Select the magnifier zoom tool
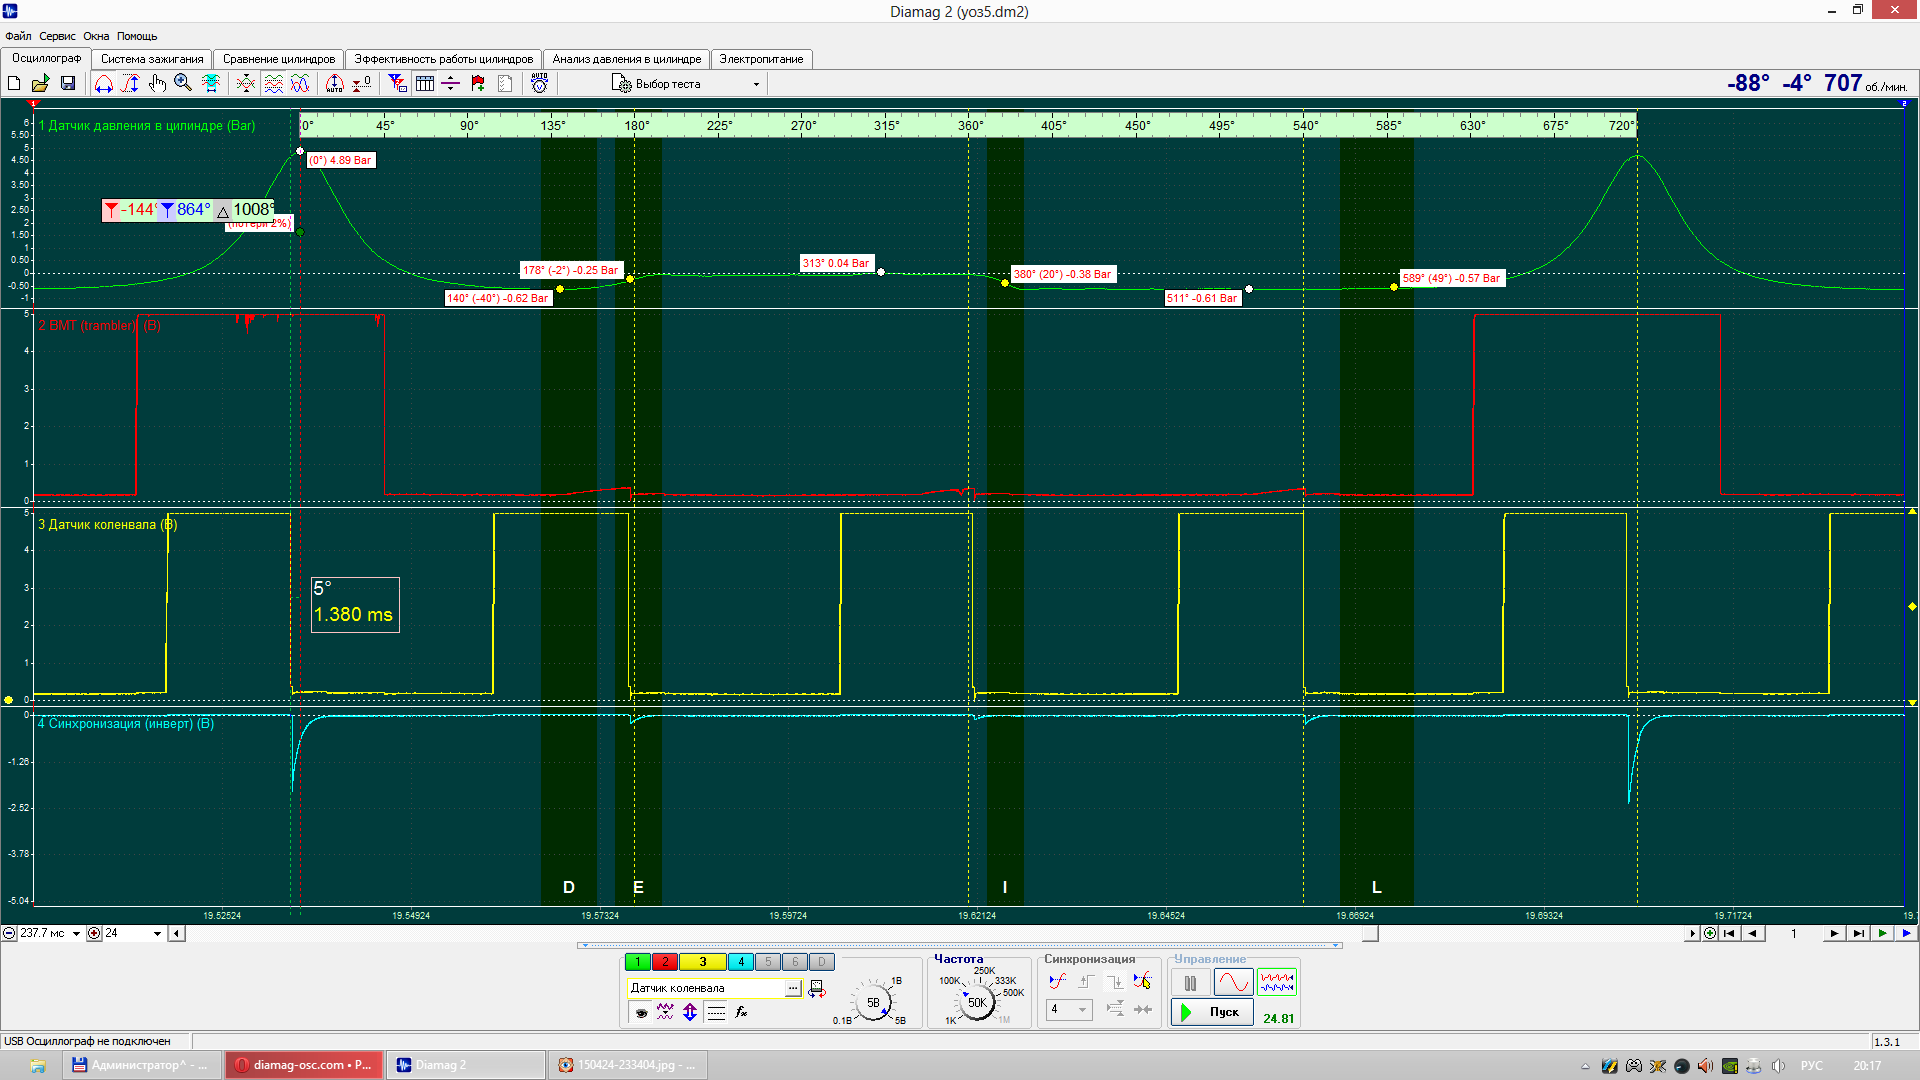This screenshot has height=1080, width=1920. [x=183, y=84]
